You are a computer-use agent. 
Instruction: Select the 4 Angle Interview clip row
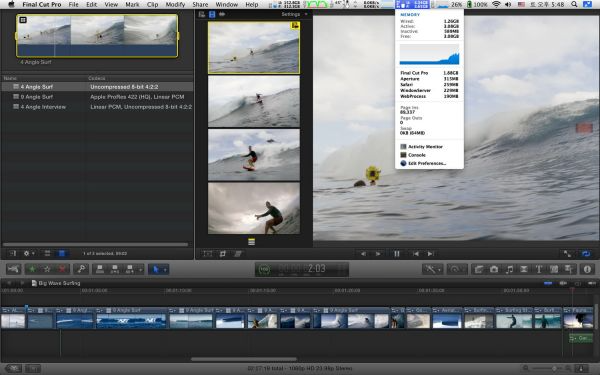[97, 107]
